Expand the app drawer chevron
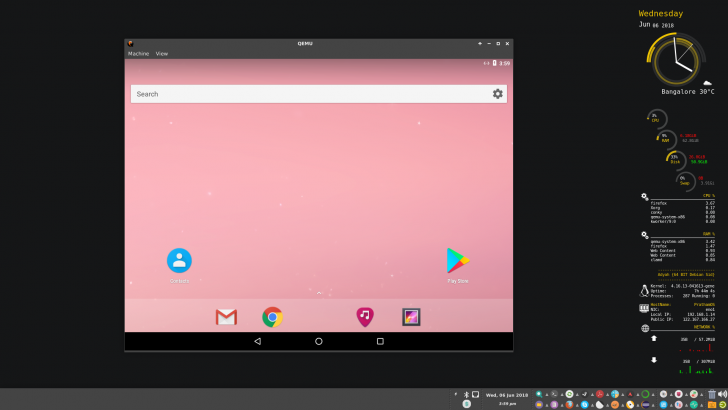This screenshot has width=728, height=410. [319, 293]
